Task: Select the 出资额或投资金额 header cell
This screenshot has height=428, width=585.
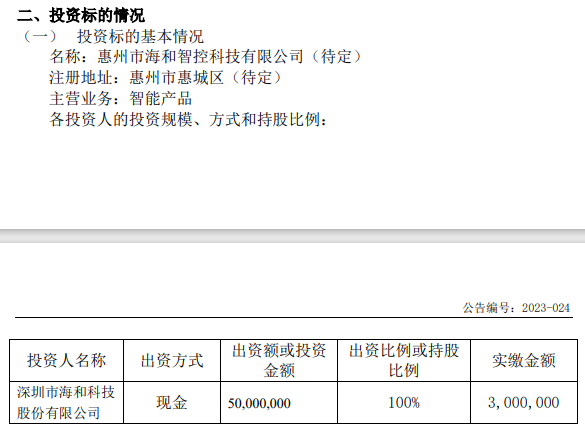Action: (x=279, y=360)
